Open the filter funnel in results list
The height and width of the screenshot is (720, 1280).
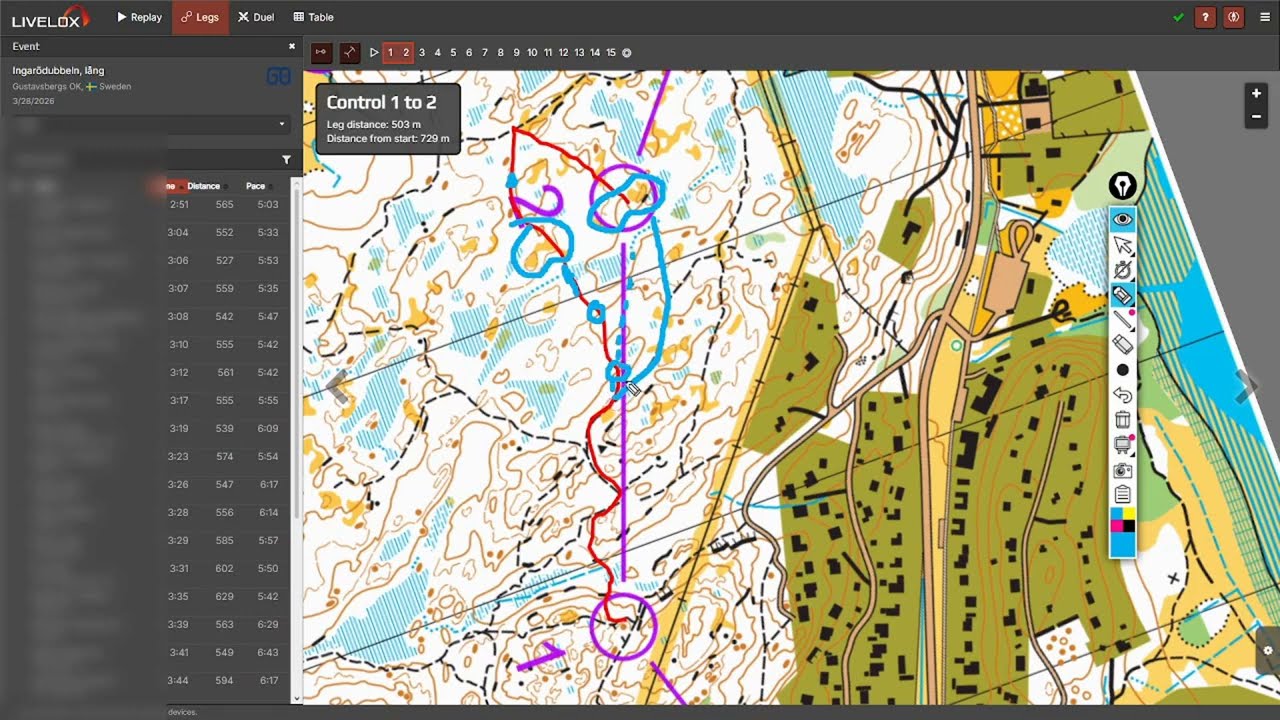tap(287, 160)
